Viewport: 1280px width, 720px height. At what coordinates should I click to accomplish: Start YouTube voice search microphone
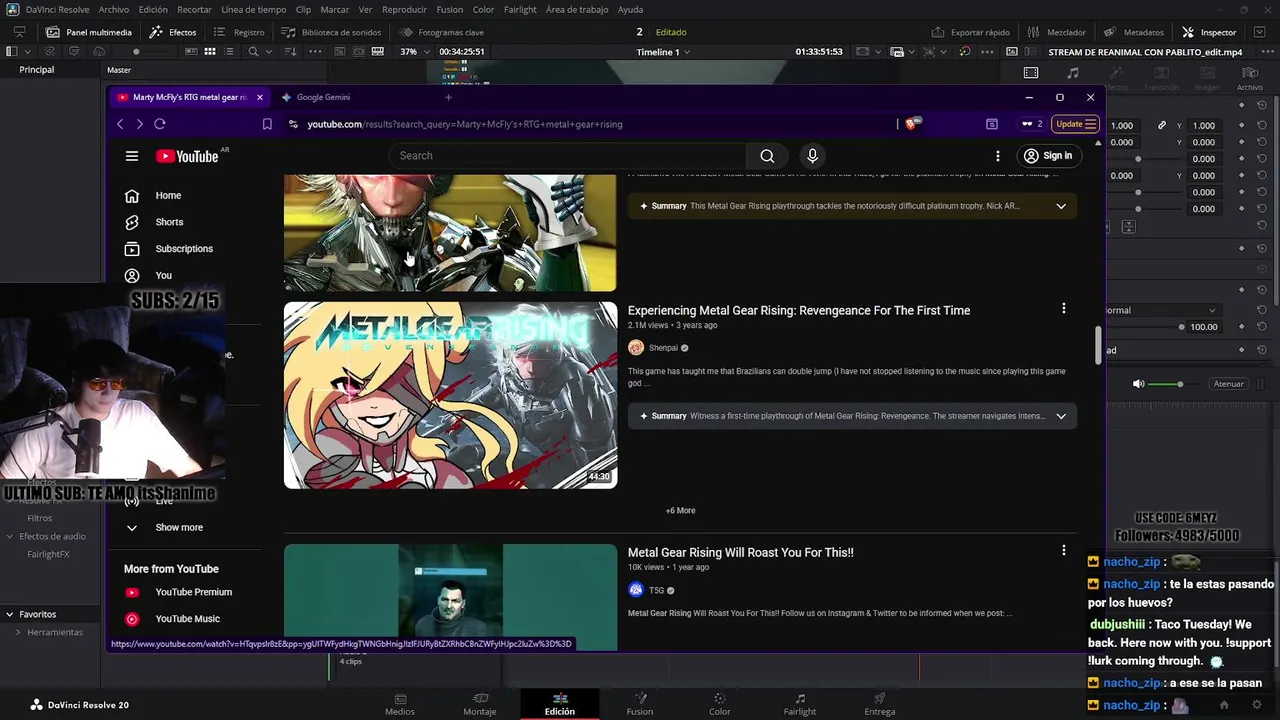click(812, 156)
